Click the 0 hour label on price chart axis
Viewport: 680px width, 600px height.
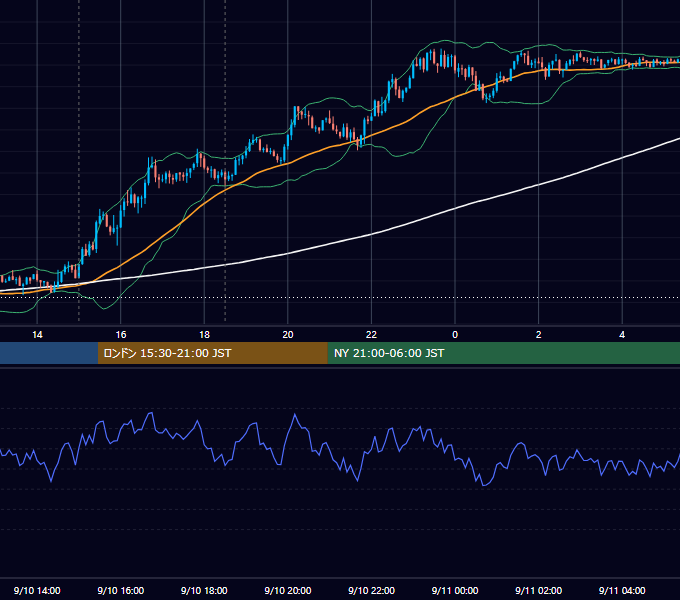point(455,335)
